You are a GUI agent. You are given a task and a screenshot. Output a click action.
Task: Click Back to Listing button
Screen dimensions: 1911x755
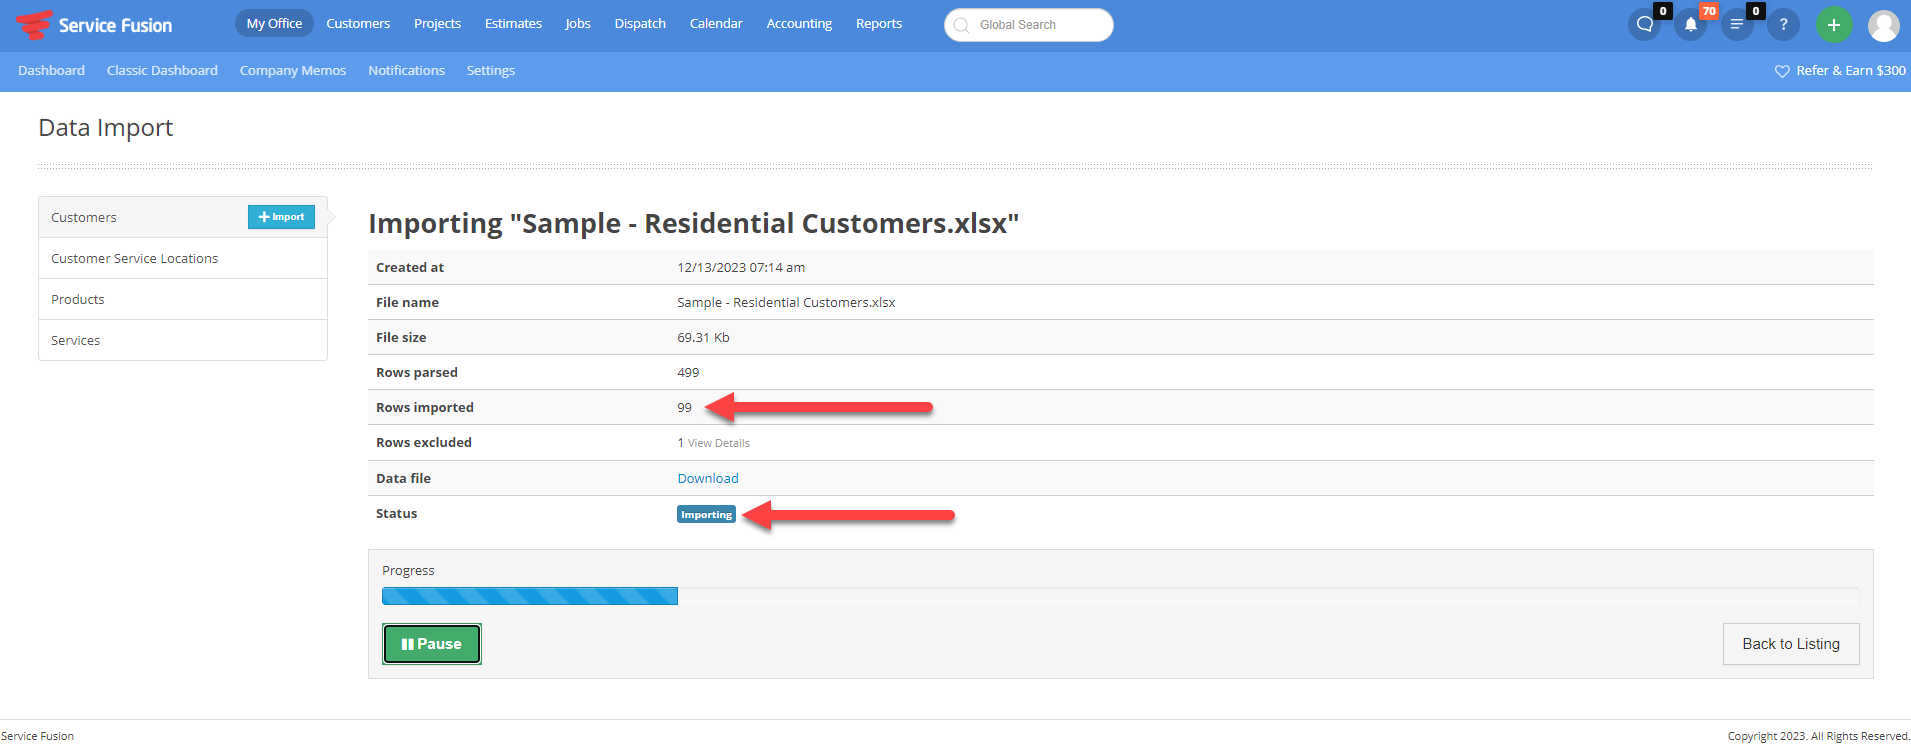pyautogui.click(x=1791, y=644)
